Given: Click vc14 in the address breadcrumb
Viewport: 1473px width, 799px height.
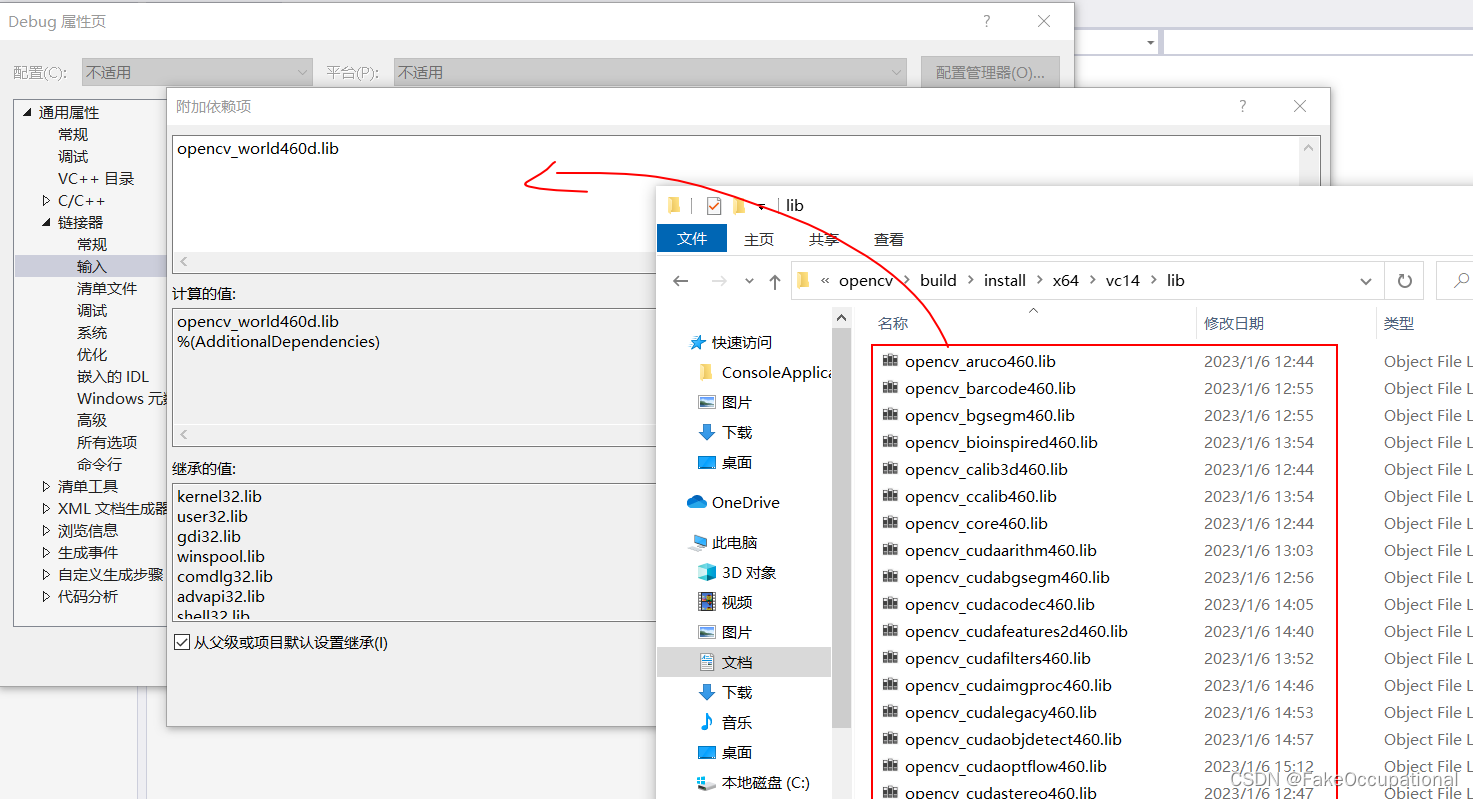Looking at the screenshot, I should coord(1122,281).
